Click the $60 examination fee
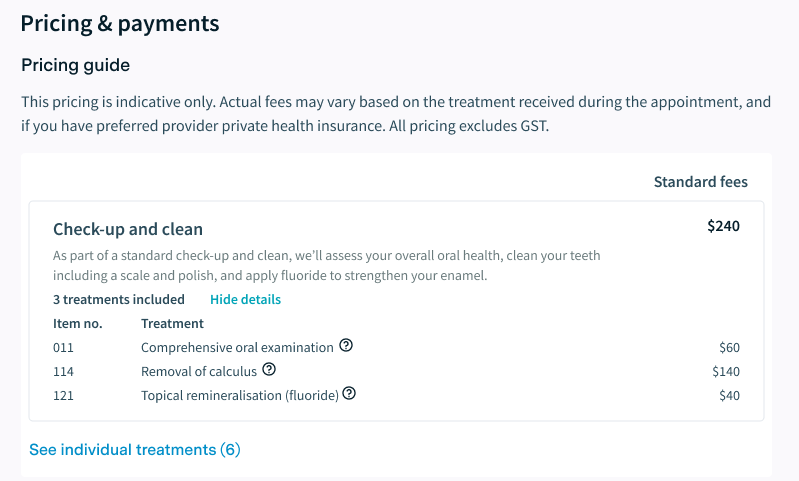Image resolution: width=799 pixels, height=481 pixels. click(729, 347)
